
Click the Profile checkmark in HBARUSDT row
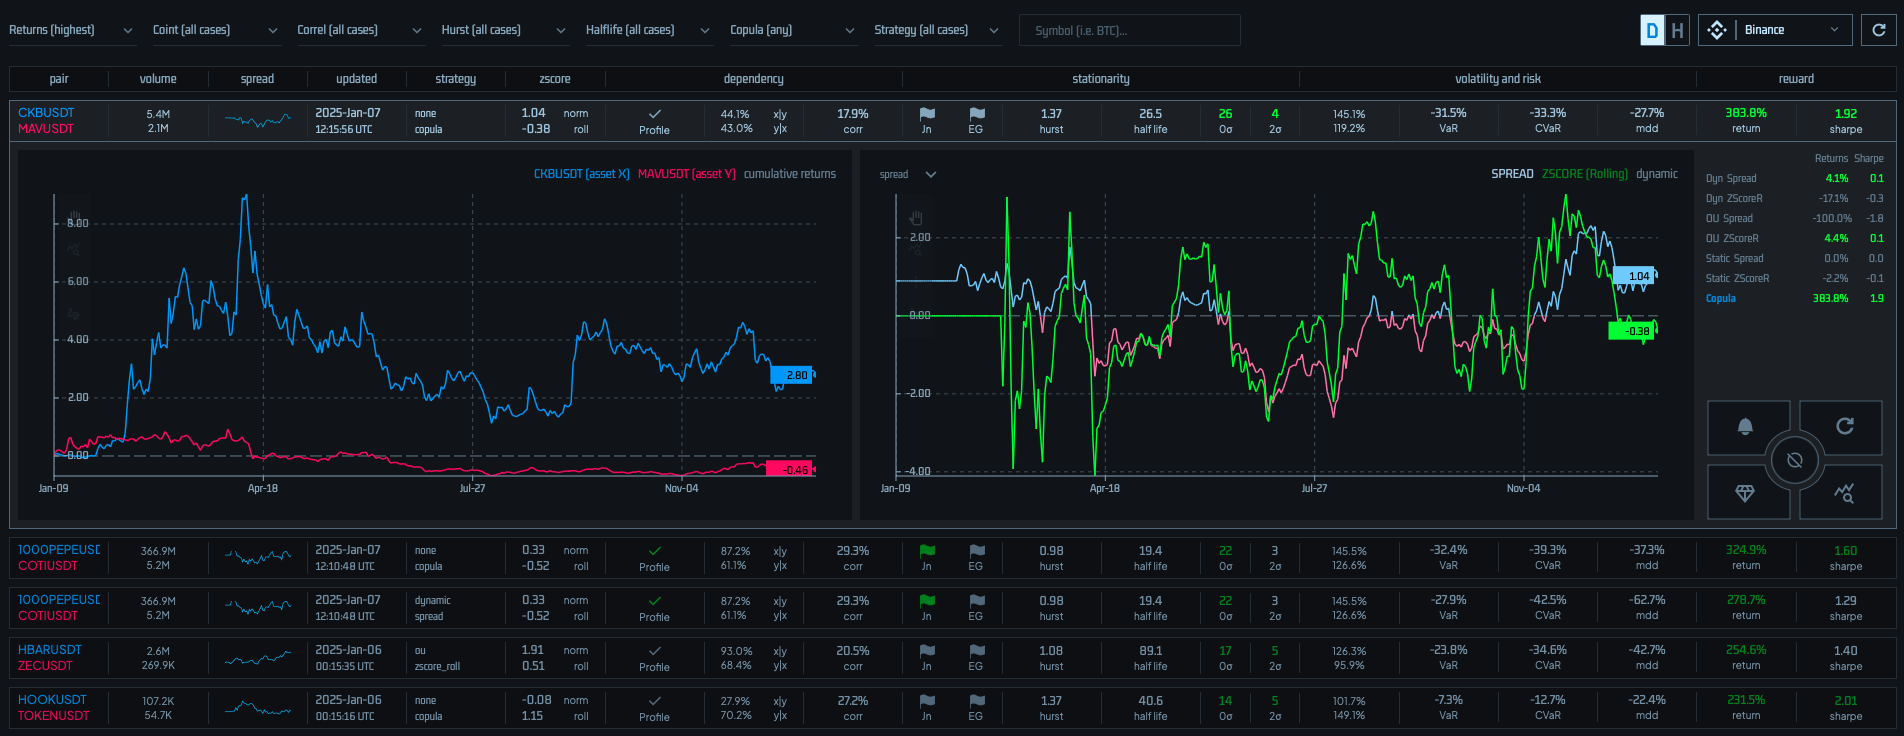(x=654, y=652)
